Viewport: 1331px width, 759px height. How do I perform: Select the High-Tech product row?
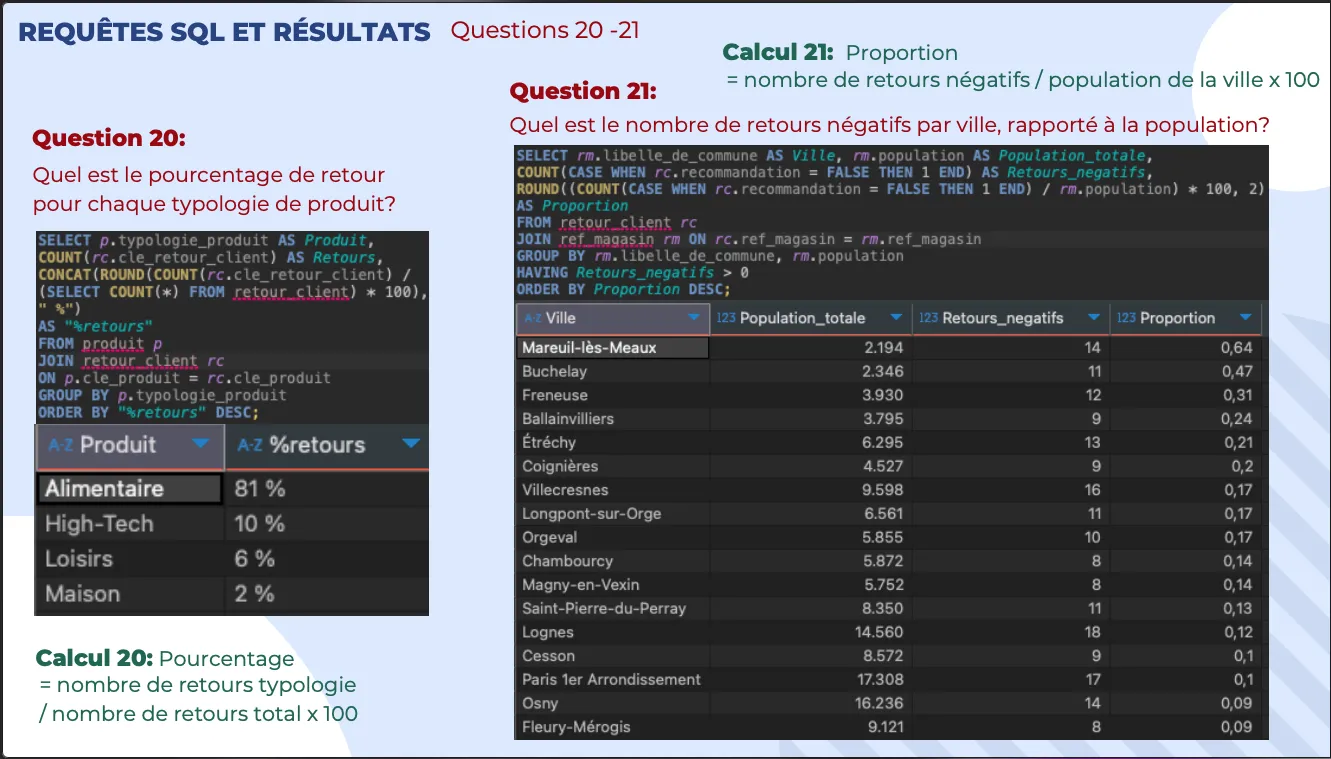click(99, 524)
